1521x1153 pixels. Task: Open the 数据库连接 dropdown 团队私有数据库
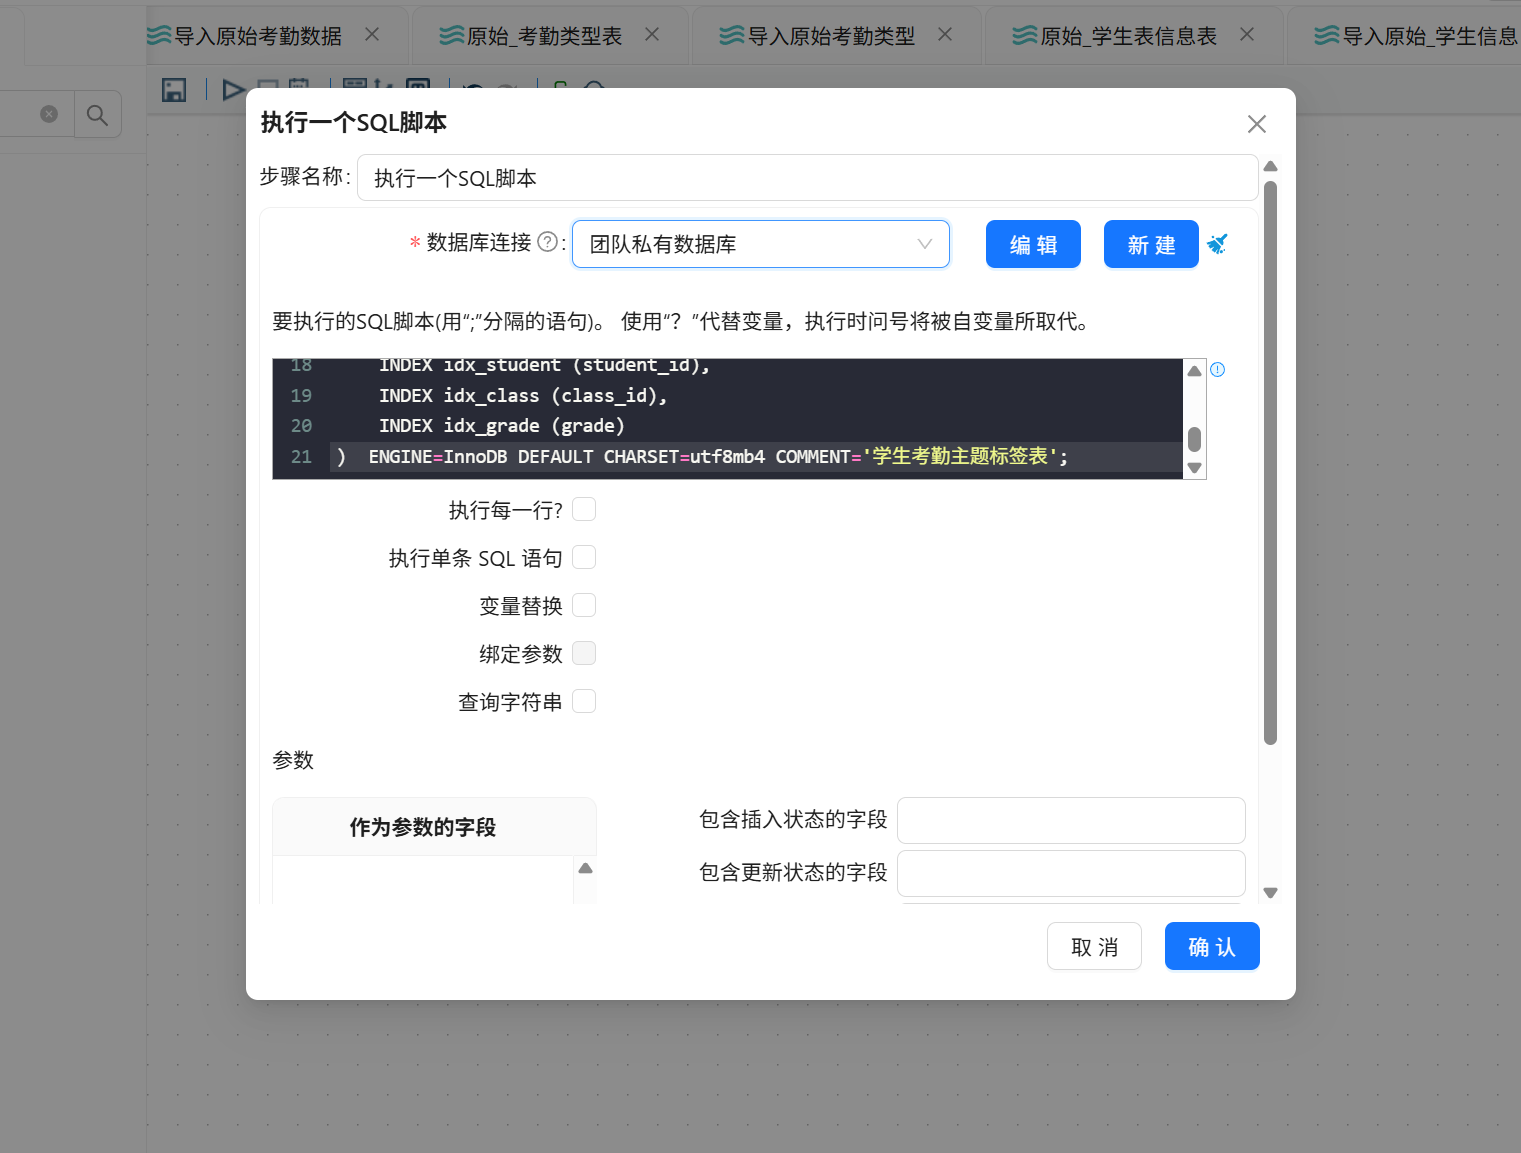click(x=761, y=244)
